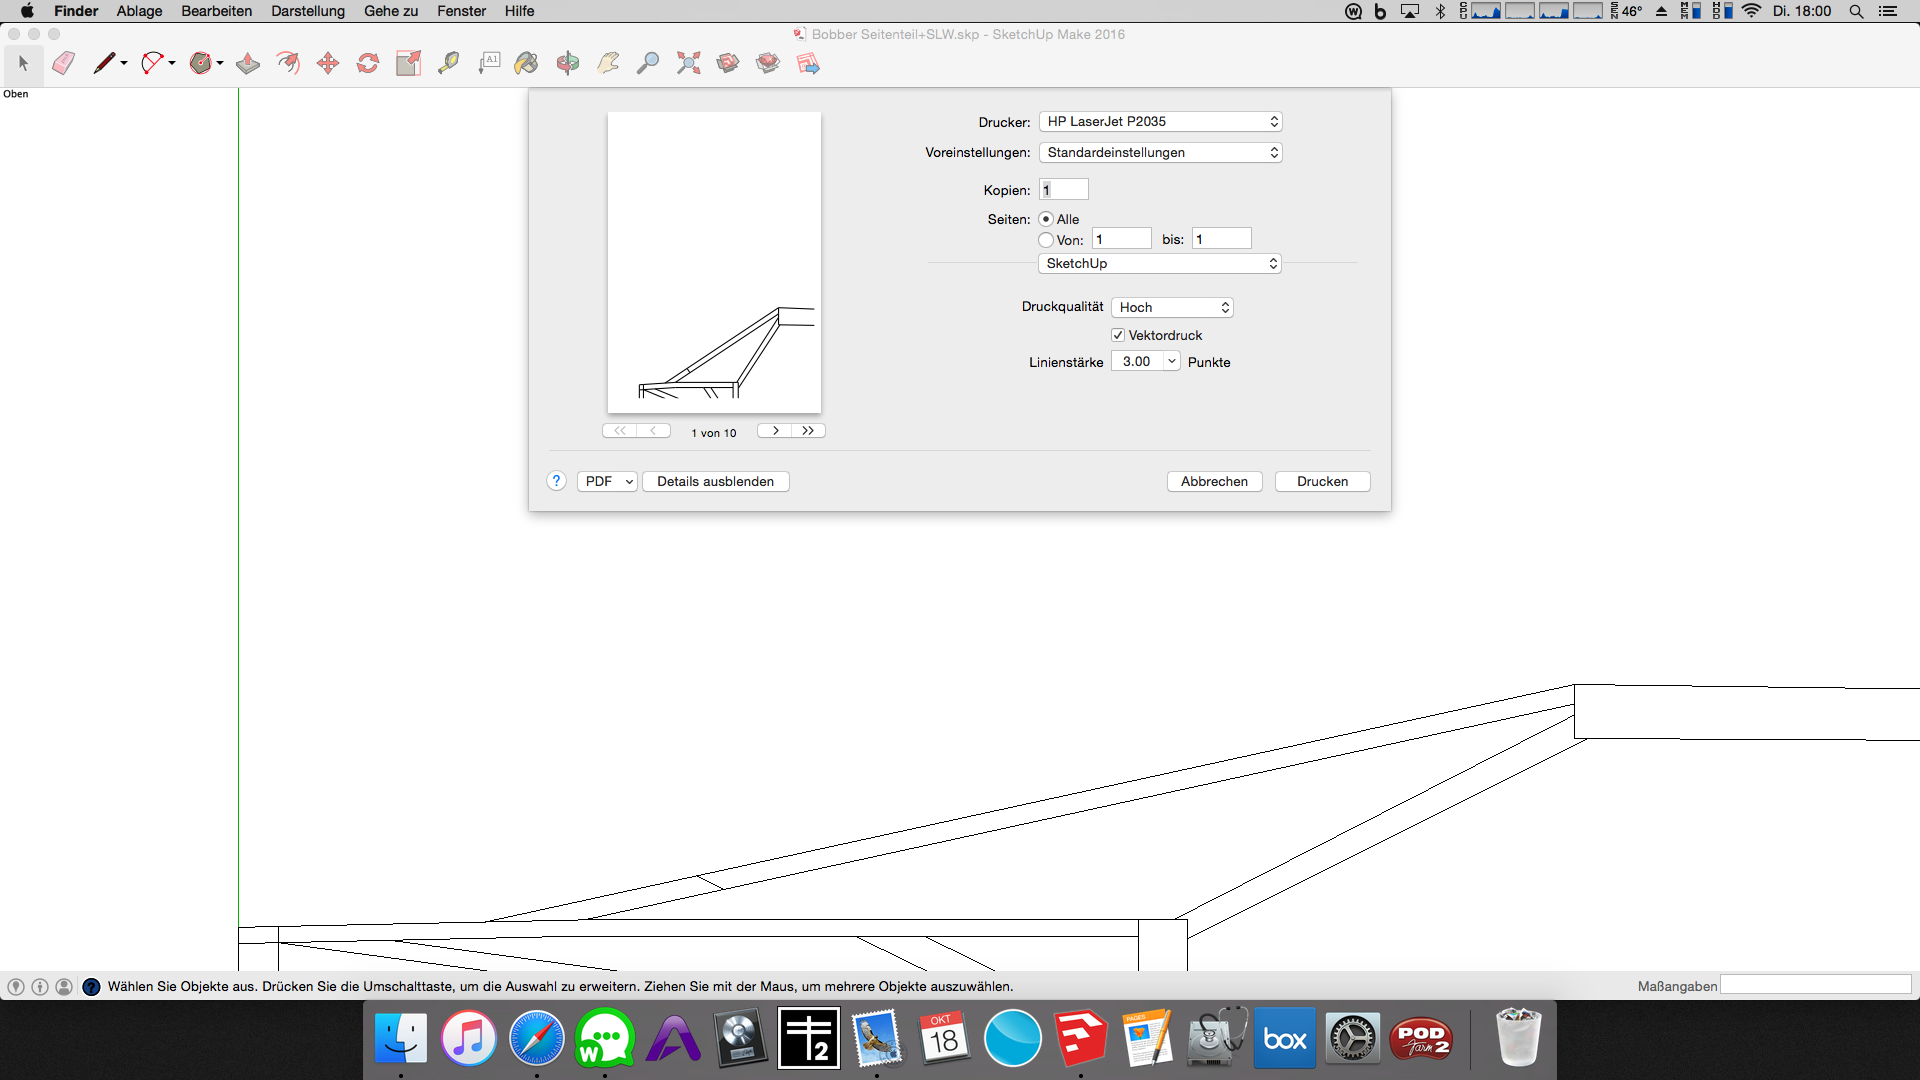The image size is (1920, 1080).
Task: Click the Drucken button
Action: click(1322, 481)
